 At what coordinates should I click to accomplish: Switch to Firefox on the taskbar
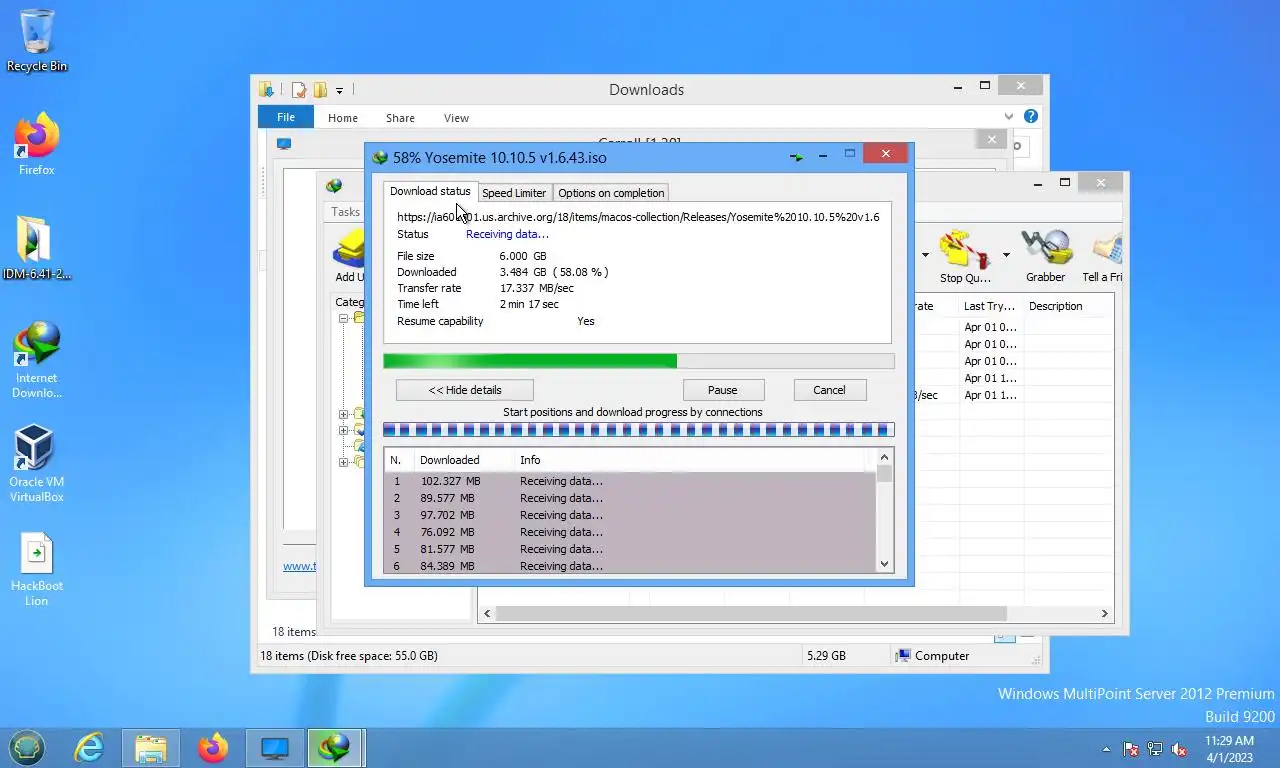(x=212, y=748)
